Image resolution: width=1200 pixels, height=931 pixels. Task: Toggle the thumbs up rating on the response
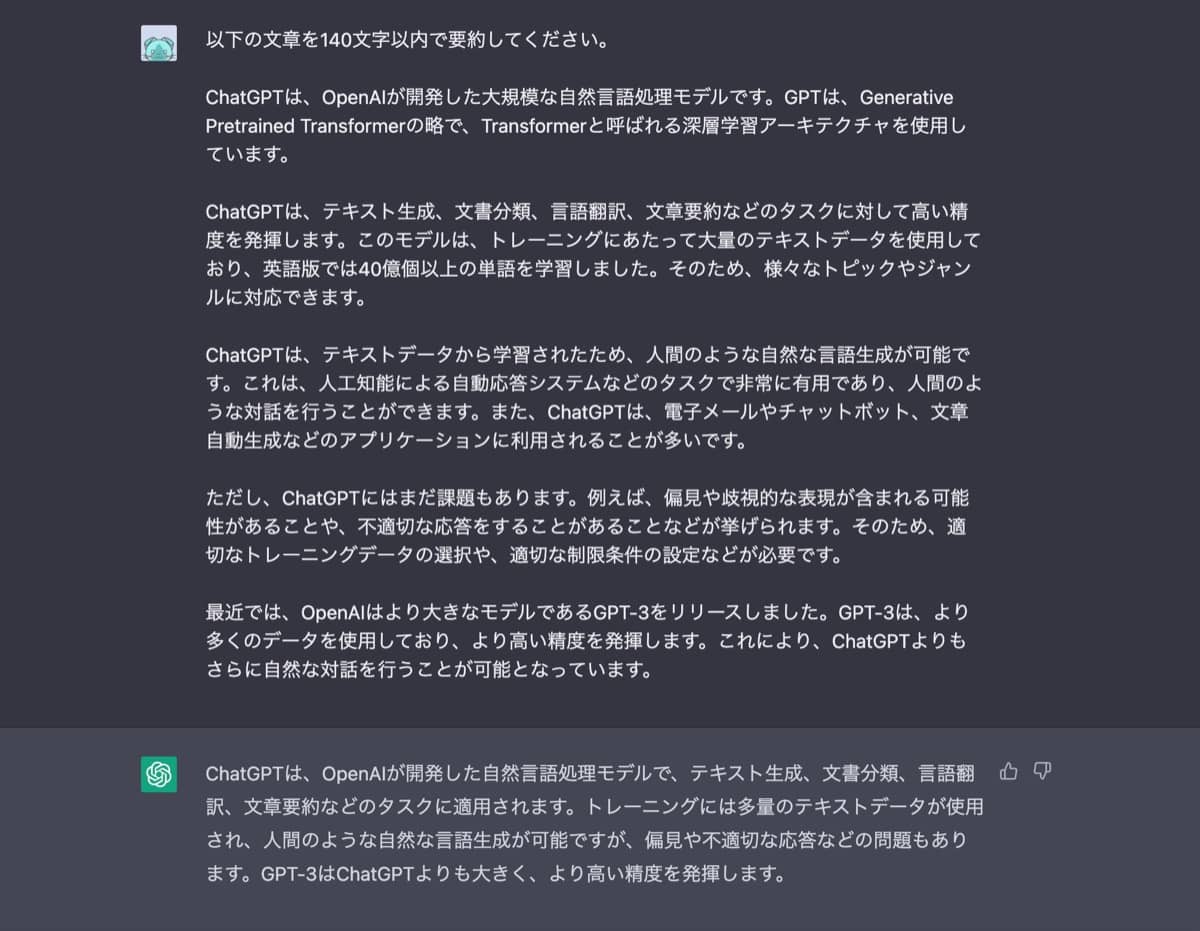tap(1008, 772)
